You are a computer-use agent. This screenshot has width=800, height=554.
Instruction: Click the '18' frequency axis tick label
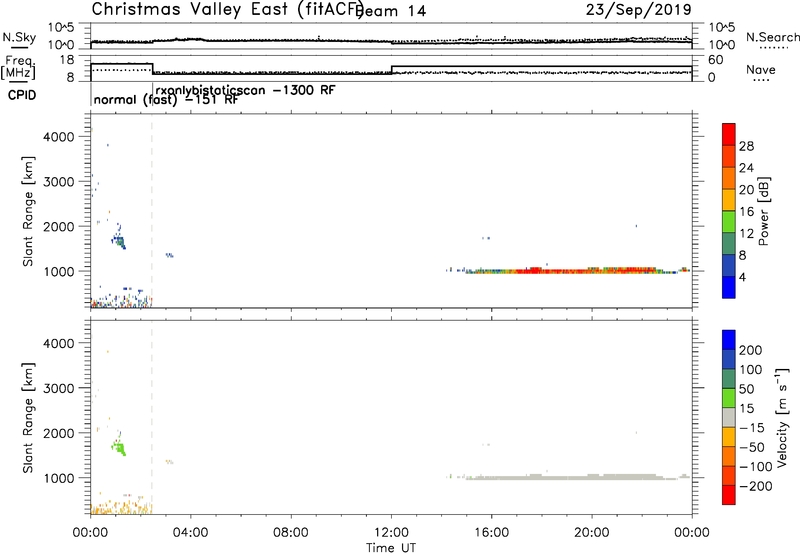66,60
